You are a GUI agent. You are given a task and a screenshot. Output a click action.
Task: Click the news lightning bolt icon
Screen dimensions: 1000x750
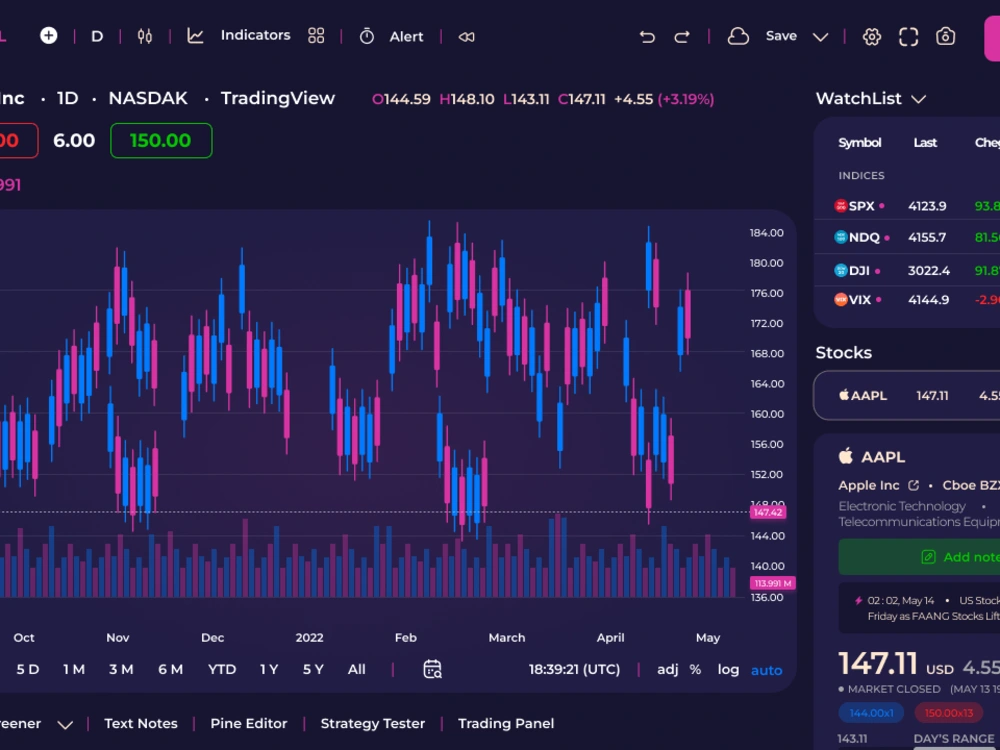tap(858, 601)
